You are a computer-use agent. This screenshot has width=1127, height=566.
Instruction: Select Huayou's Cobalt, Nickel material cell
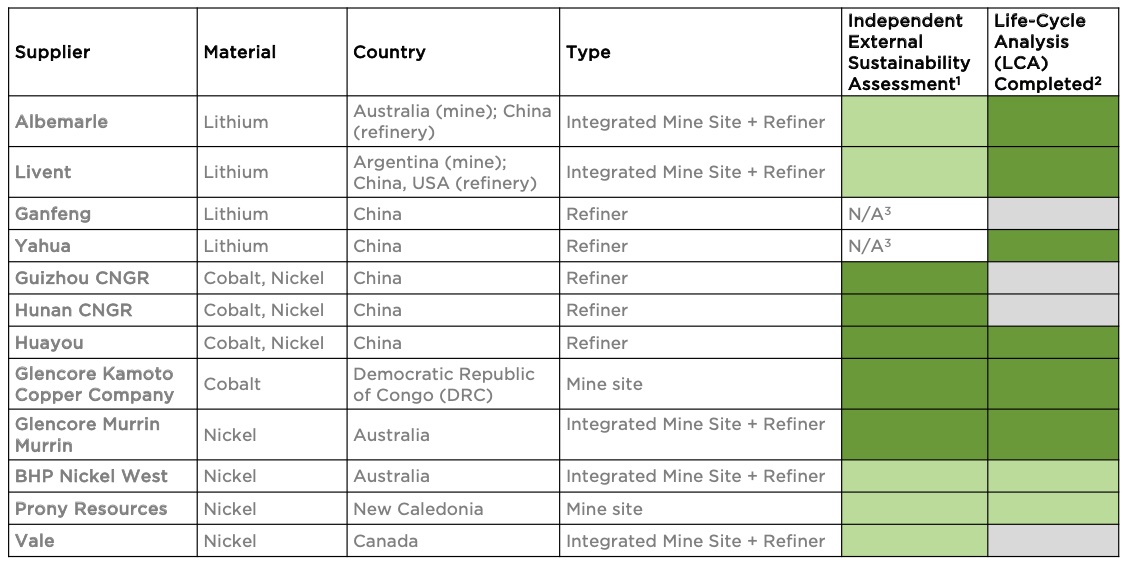coord(272,343)
